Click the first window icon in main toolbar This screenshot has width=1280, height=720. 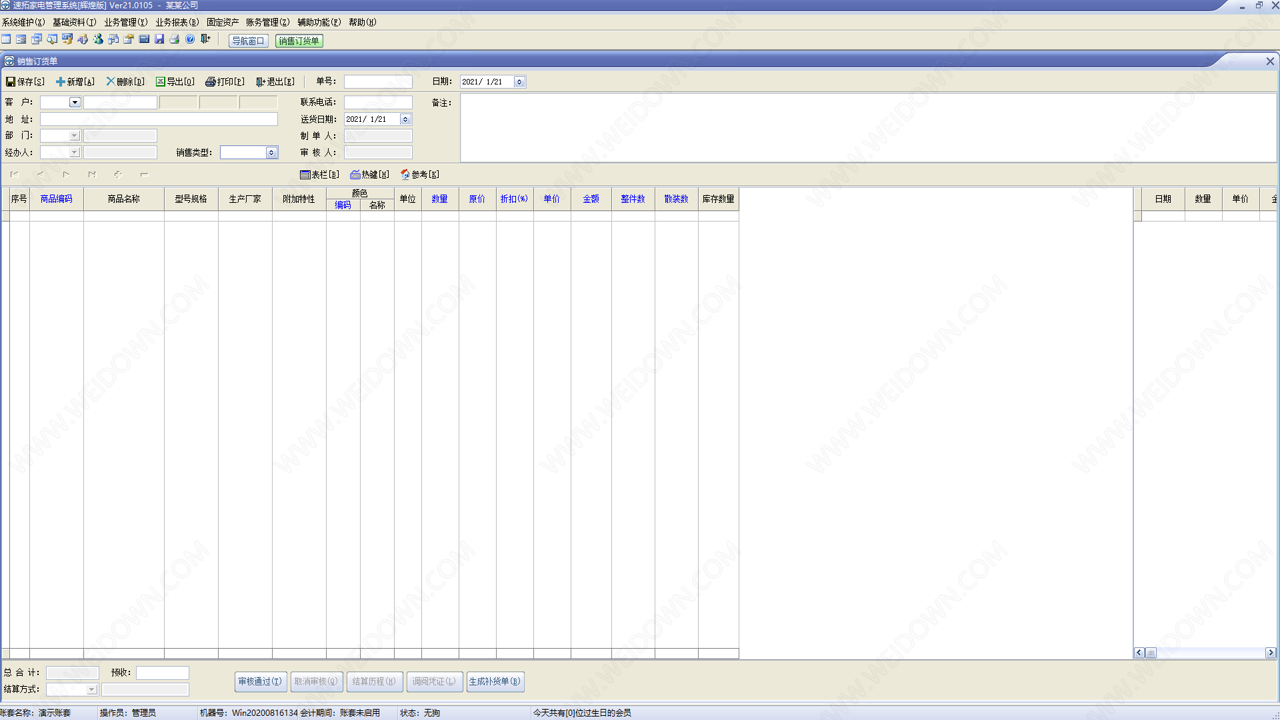(6, 39)
